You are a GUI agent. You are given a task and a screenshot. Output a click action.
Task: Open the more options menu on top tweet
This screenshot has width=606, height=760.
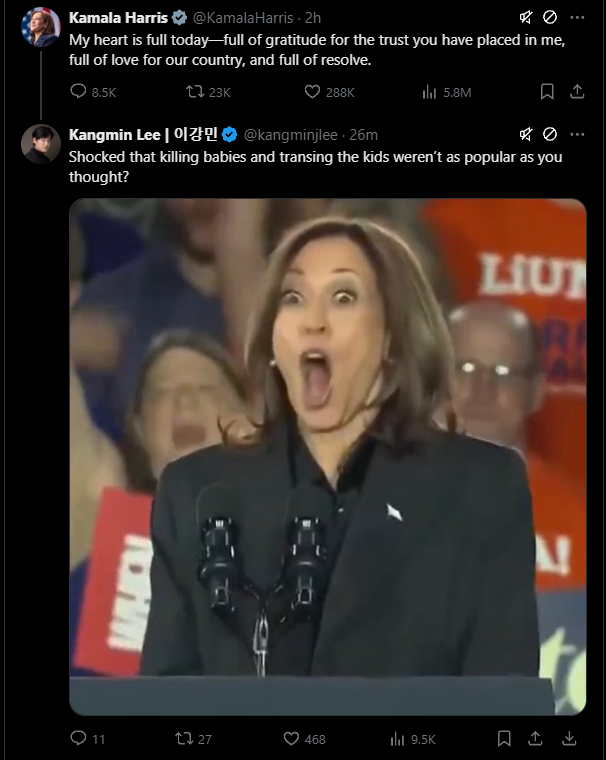[577, 18]
